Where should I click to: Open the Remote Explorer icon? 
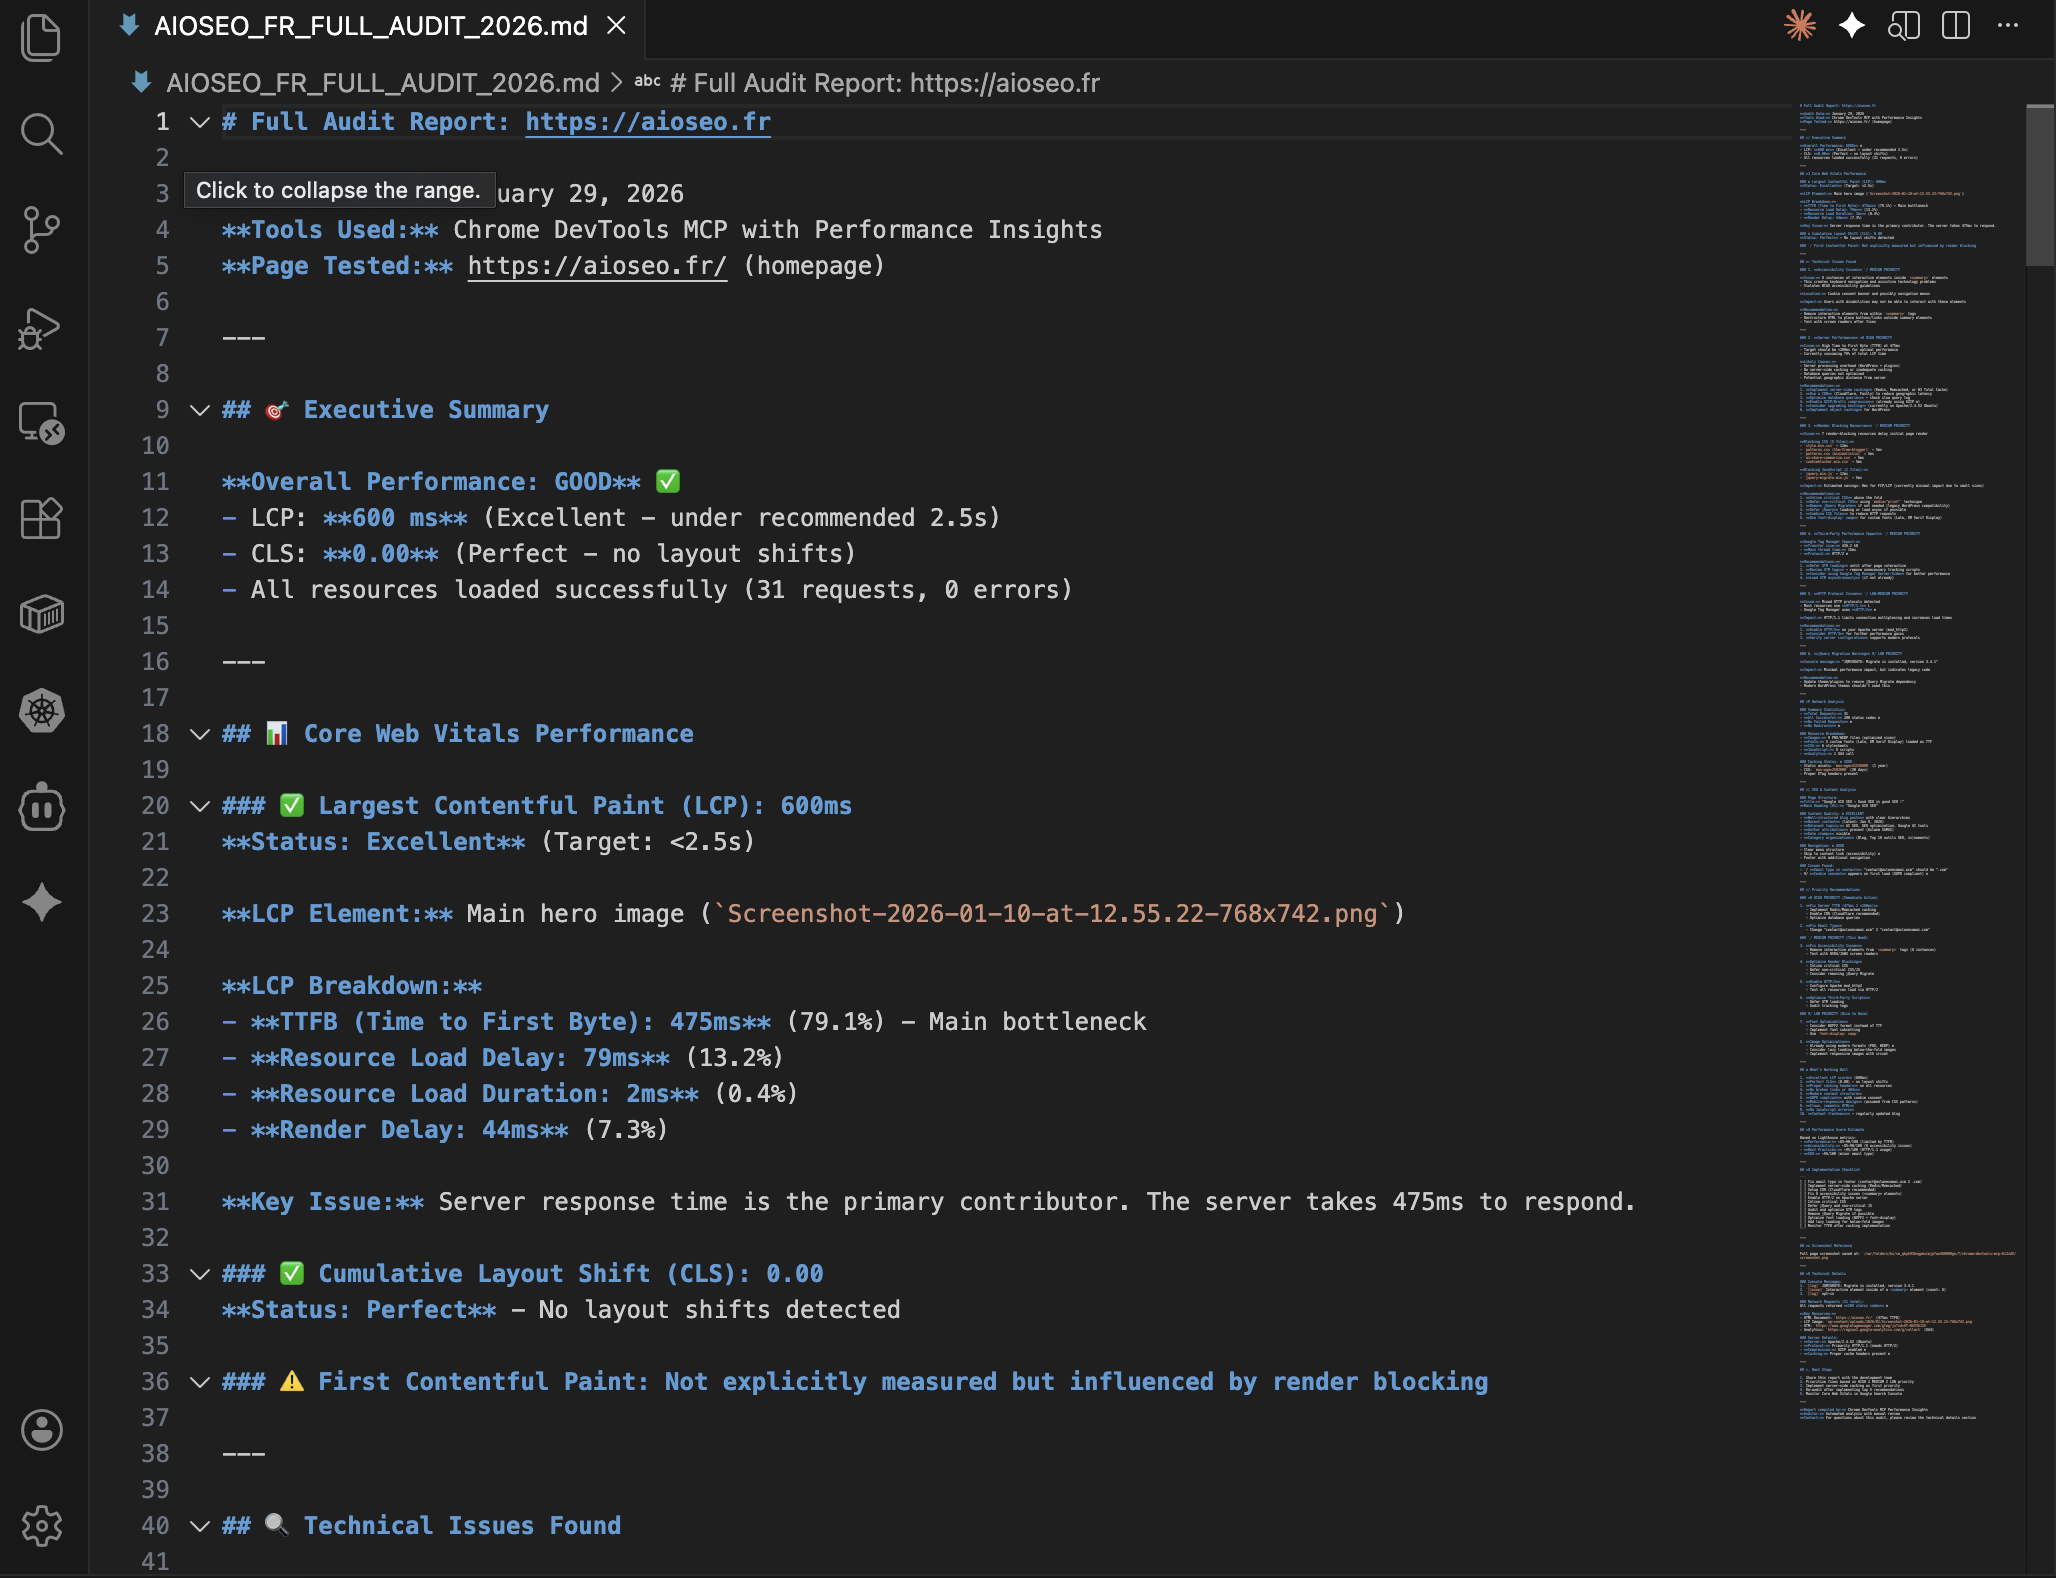(41, 423)
